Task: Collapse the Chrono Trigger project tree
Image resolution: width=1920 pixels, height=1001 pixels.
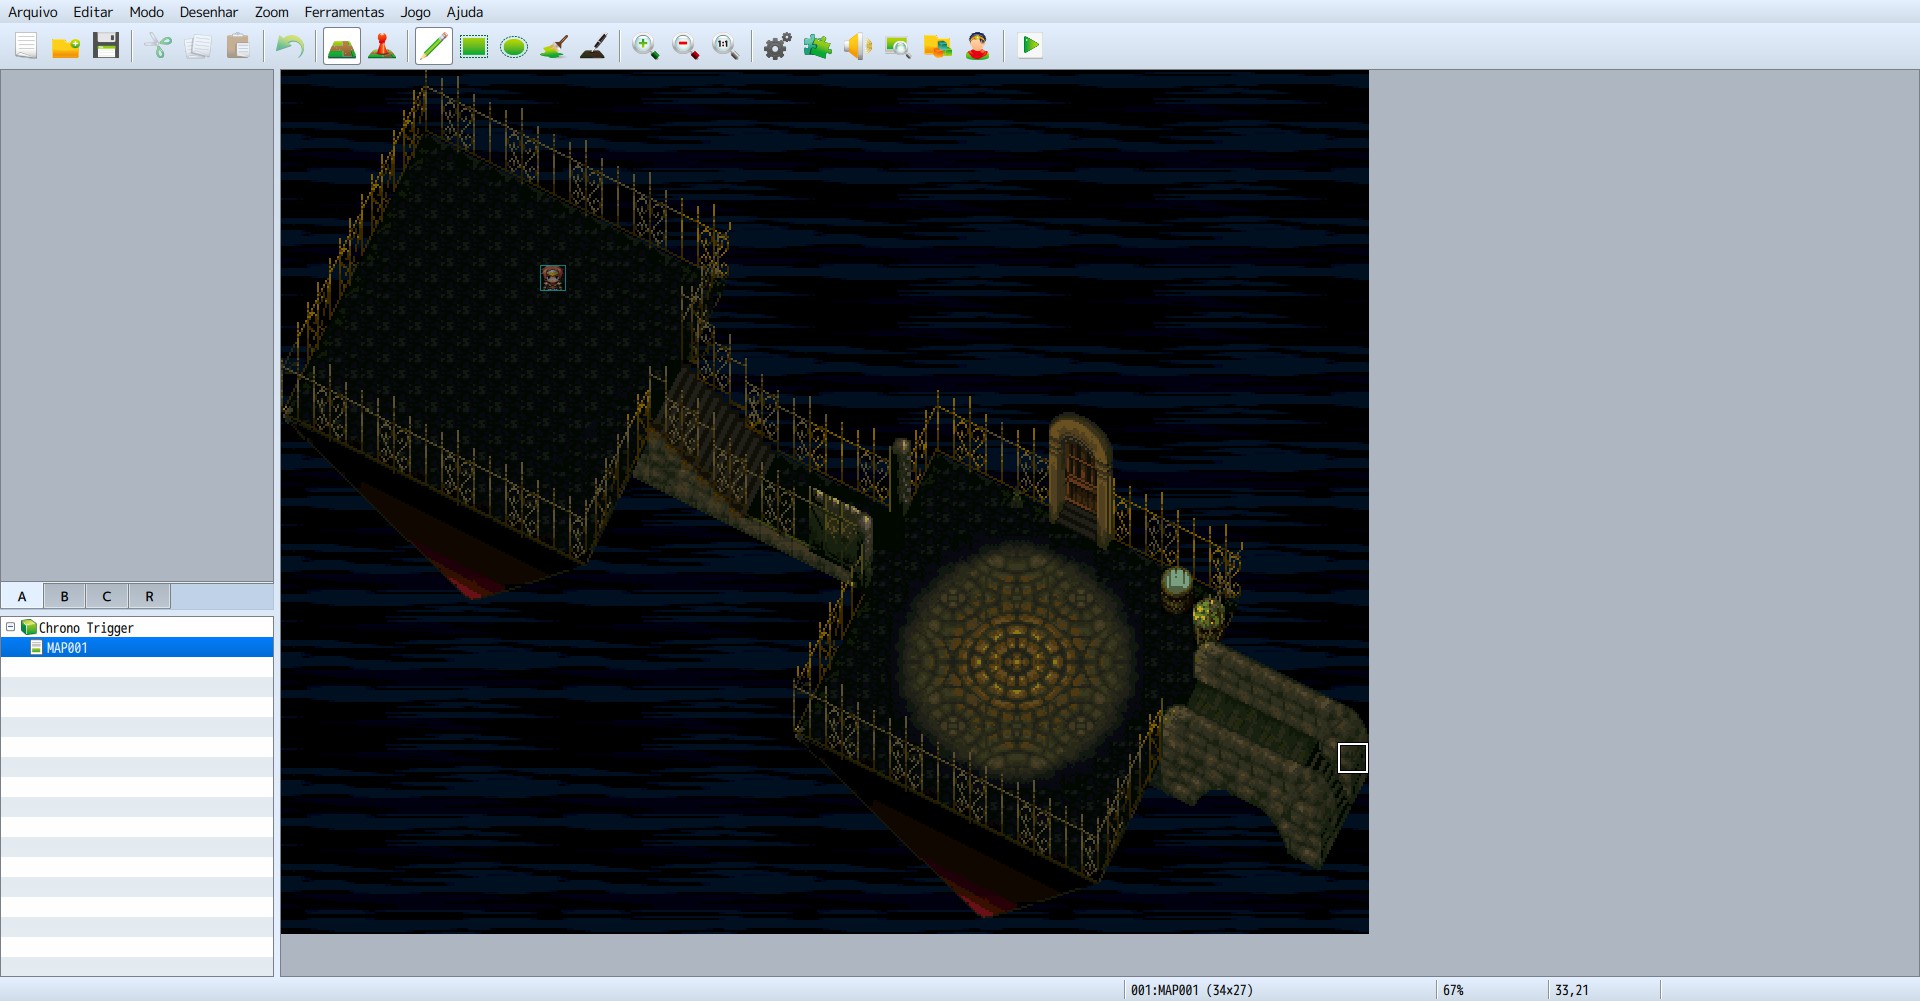Action: 11,627
